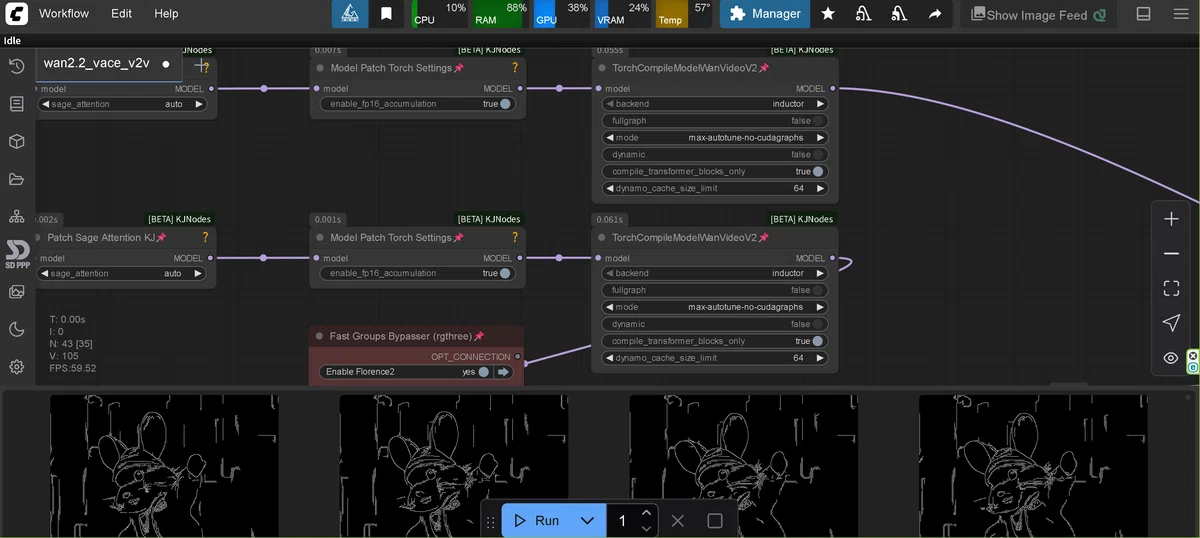
Task: Grab the run toolbar drag handle
Action: pyautogui.click(x=490, y=522)
